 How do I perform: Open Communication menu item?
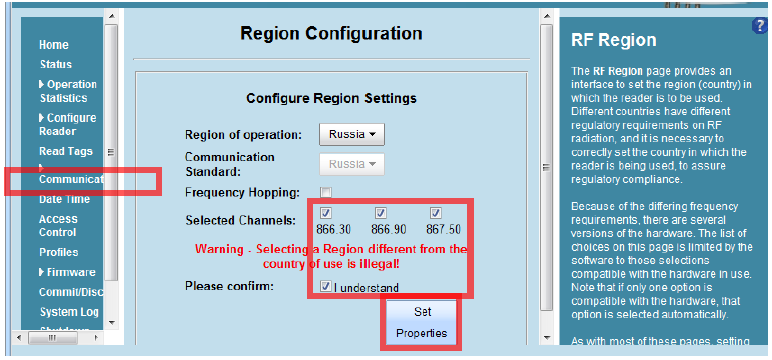click(71, 179)
